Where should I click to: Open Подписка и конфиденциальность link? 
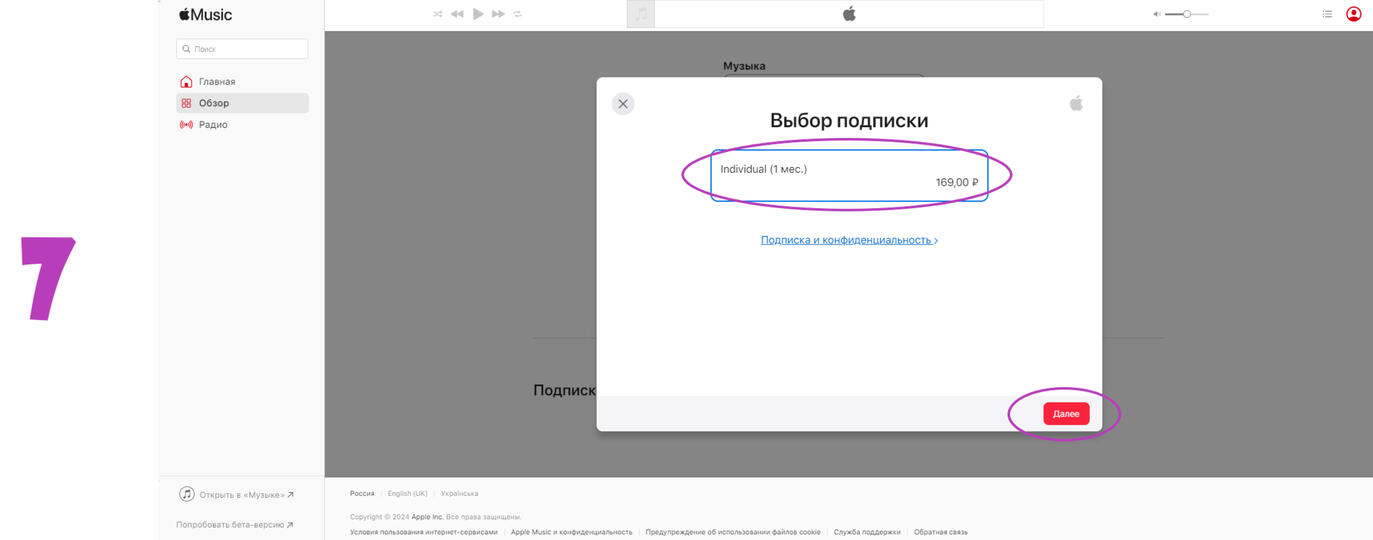(x=849, y=240)
